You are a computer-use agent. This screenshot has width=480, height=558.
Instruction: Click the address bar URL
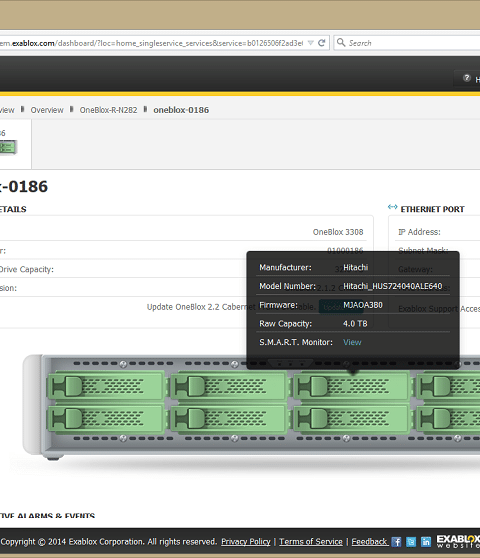click(x=152, y=43)
